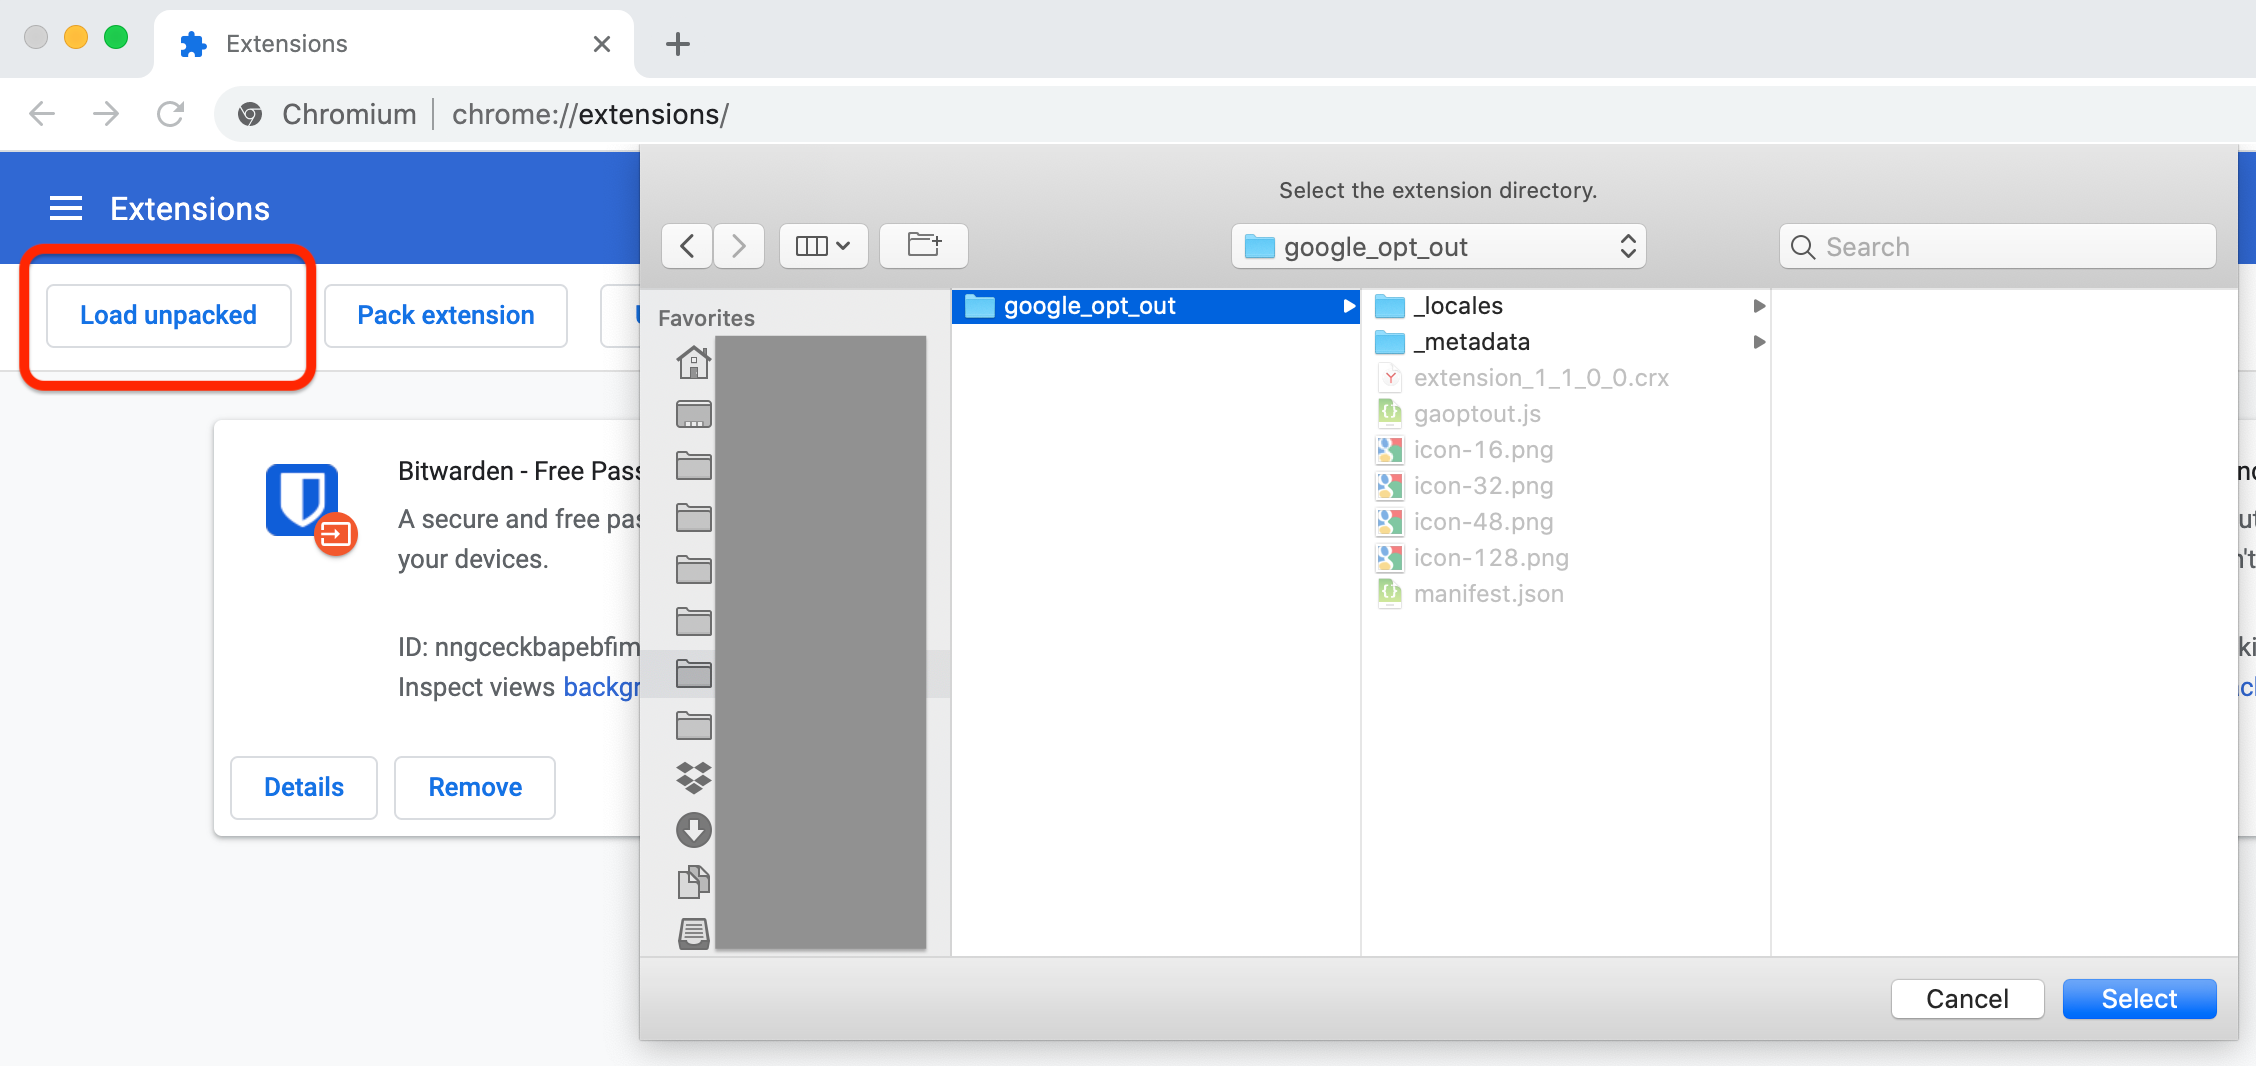Click the icon-48.png file icon

1390,522
